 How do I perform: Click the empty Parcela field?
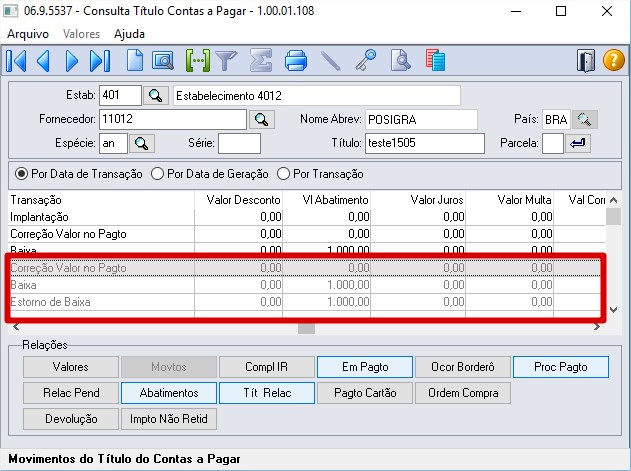(553, 144)
